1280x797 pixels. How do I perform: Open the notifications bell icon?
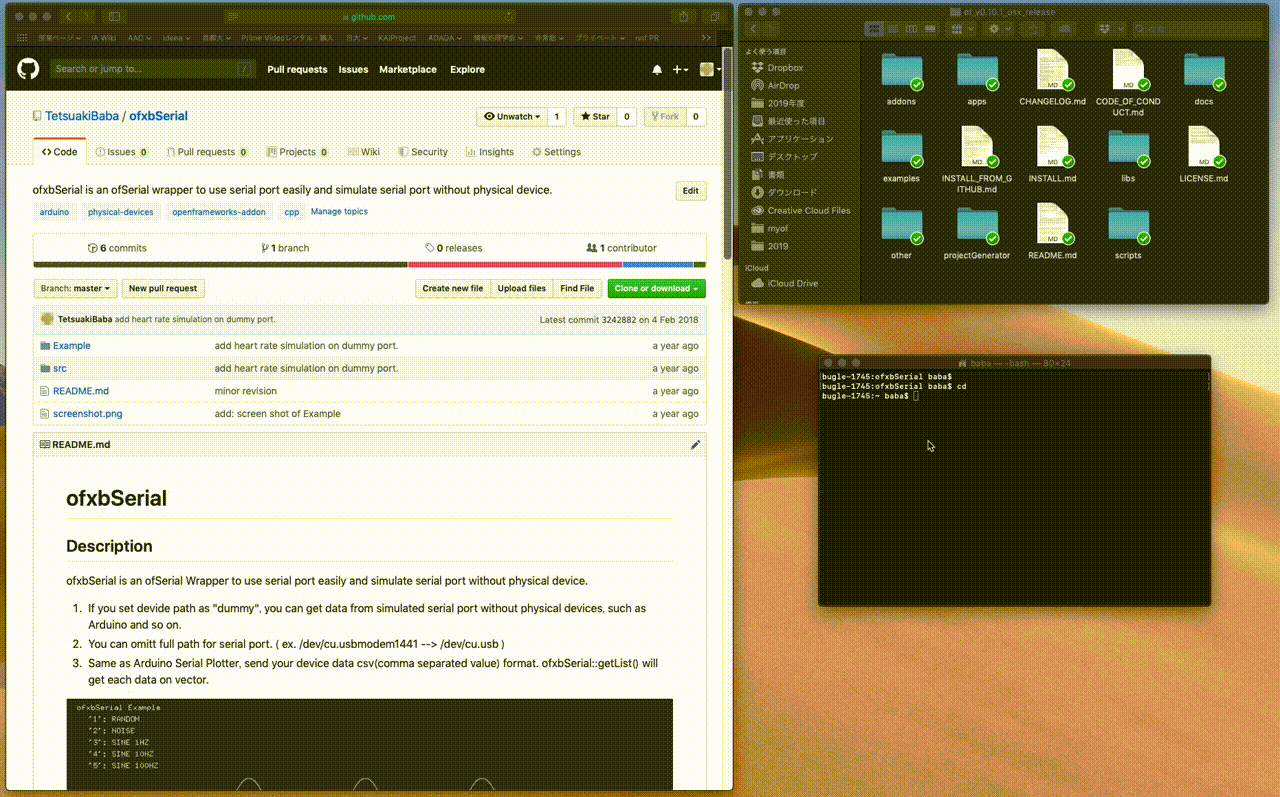[657, 70]
